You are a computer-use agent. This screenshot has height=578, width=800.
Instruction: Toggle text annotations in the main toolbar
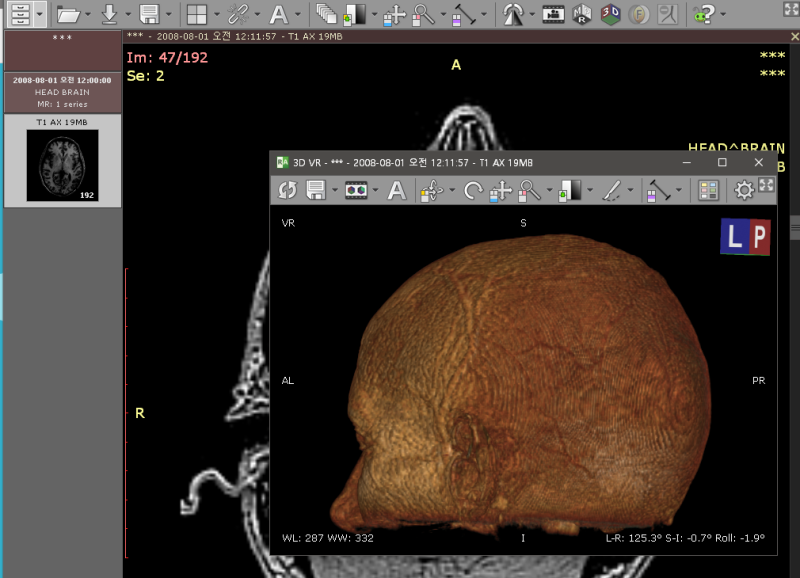(279, 14)
